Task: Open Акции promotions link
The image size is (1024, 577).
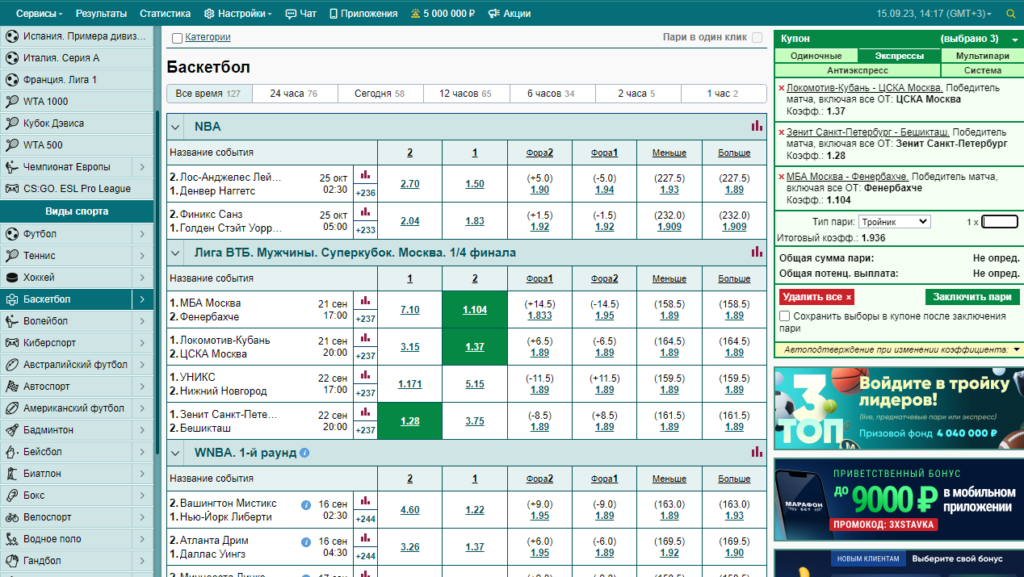Action: (509, 14)
